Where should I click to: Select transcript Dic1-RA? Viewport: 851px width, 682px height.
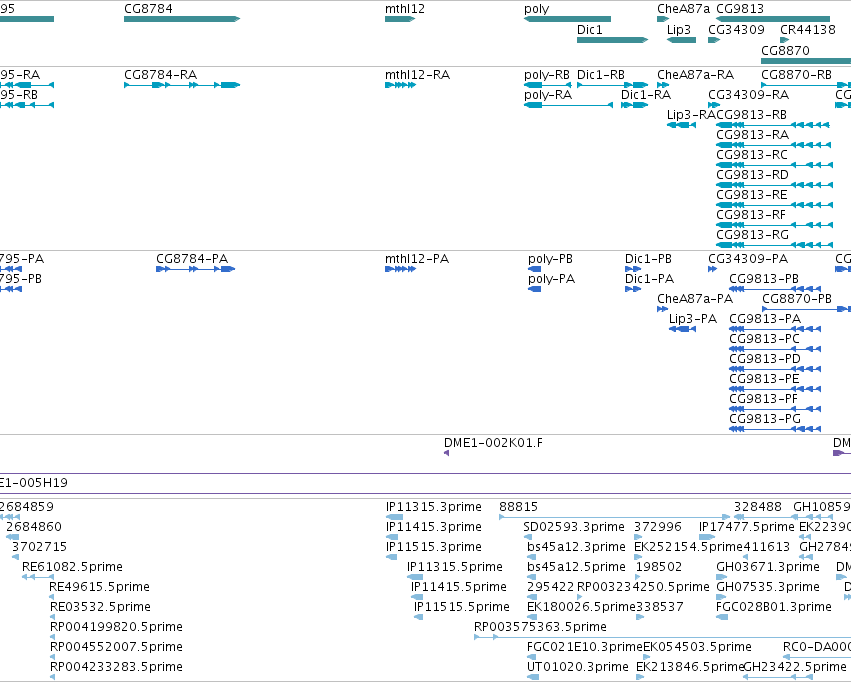pos(634,105)
